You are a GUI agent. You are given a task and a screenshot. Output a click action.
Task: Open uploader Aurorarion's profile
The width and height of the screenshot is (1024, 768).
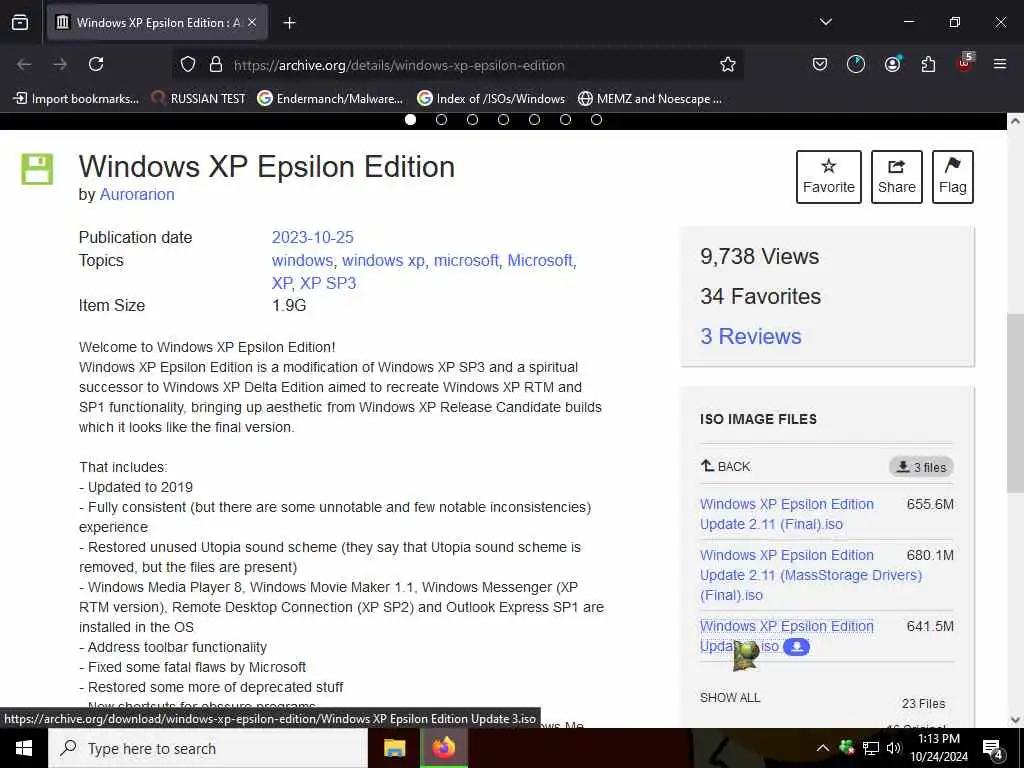coord(137,195)
